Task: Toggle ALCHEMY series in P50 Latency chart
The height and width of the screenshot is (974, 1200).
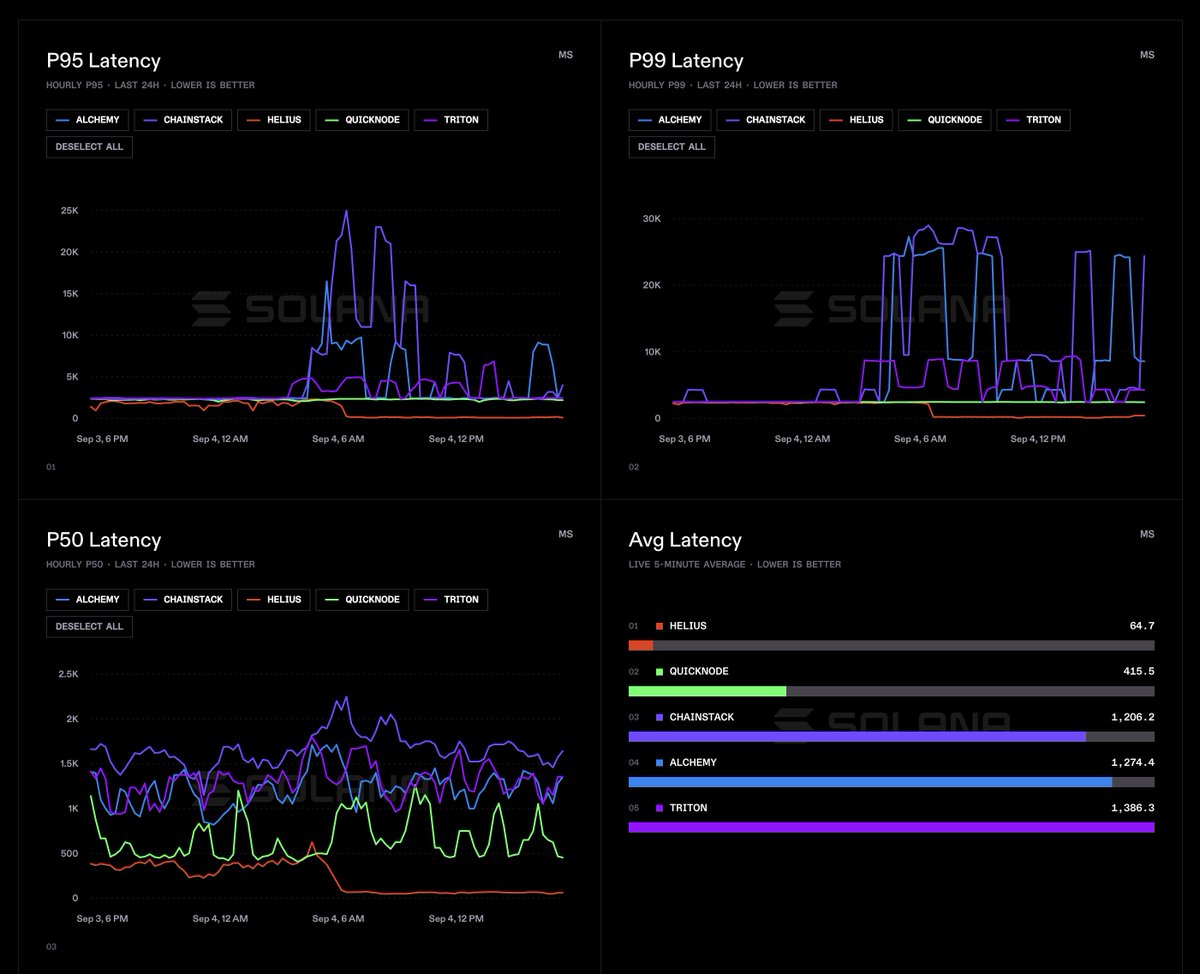Action: [87, 600]
